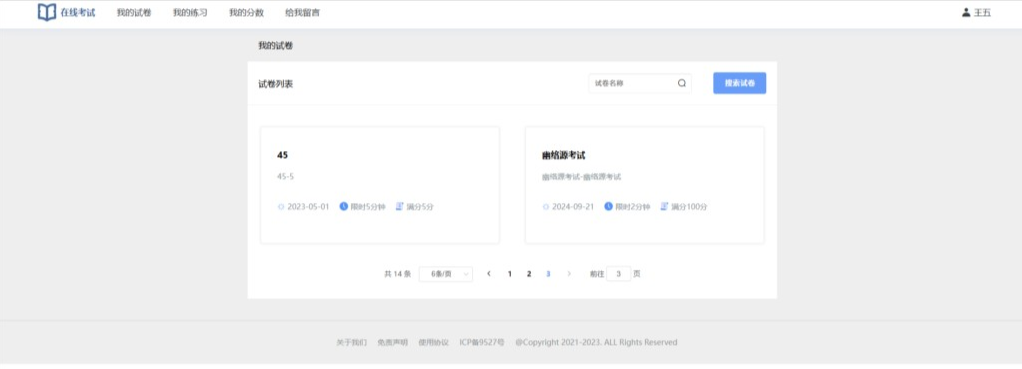Open 我的练习 in the top navigation
The image size is (1022, 369).
190,12
